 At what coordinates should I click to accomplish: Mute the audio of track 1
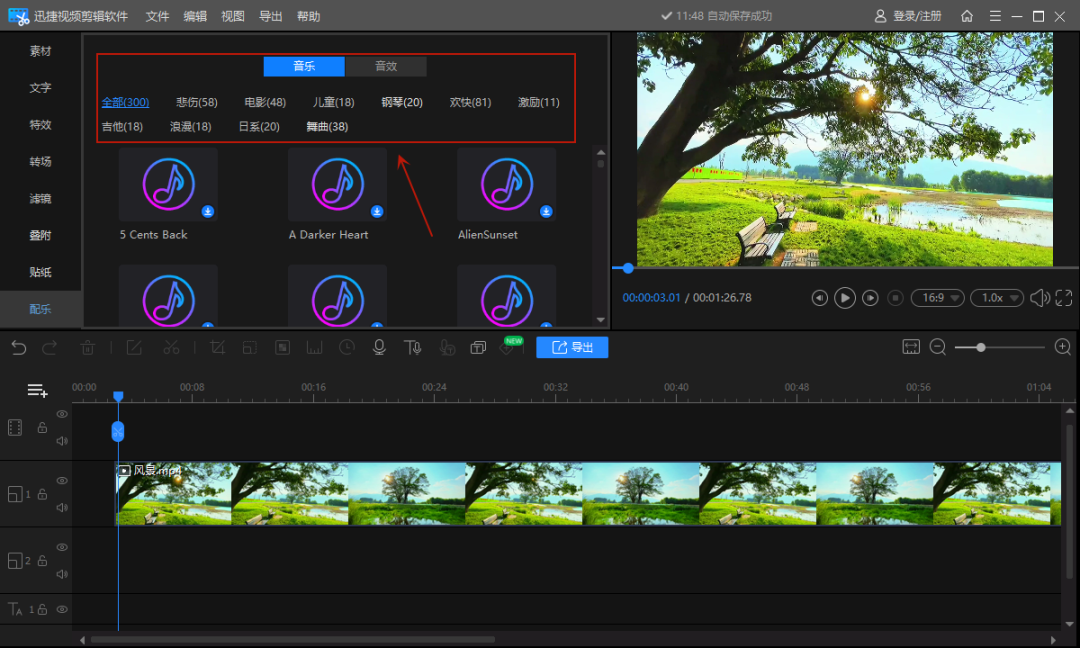(62, 508)
